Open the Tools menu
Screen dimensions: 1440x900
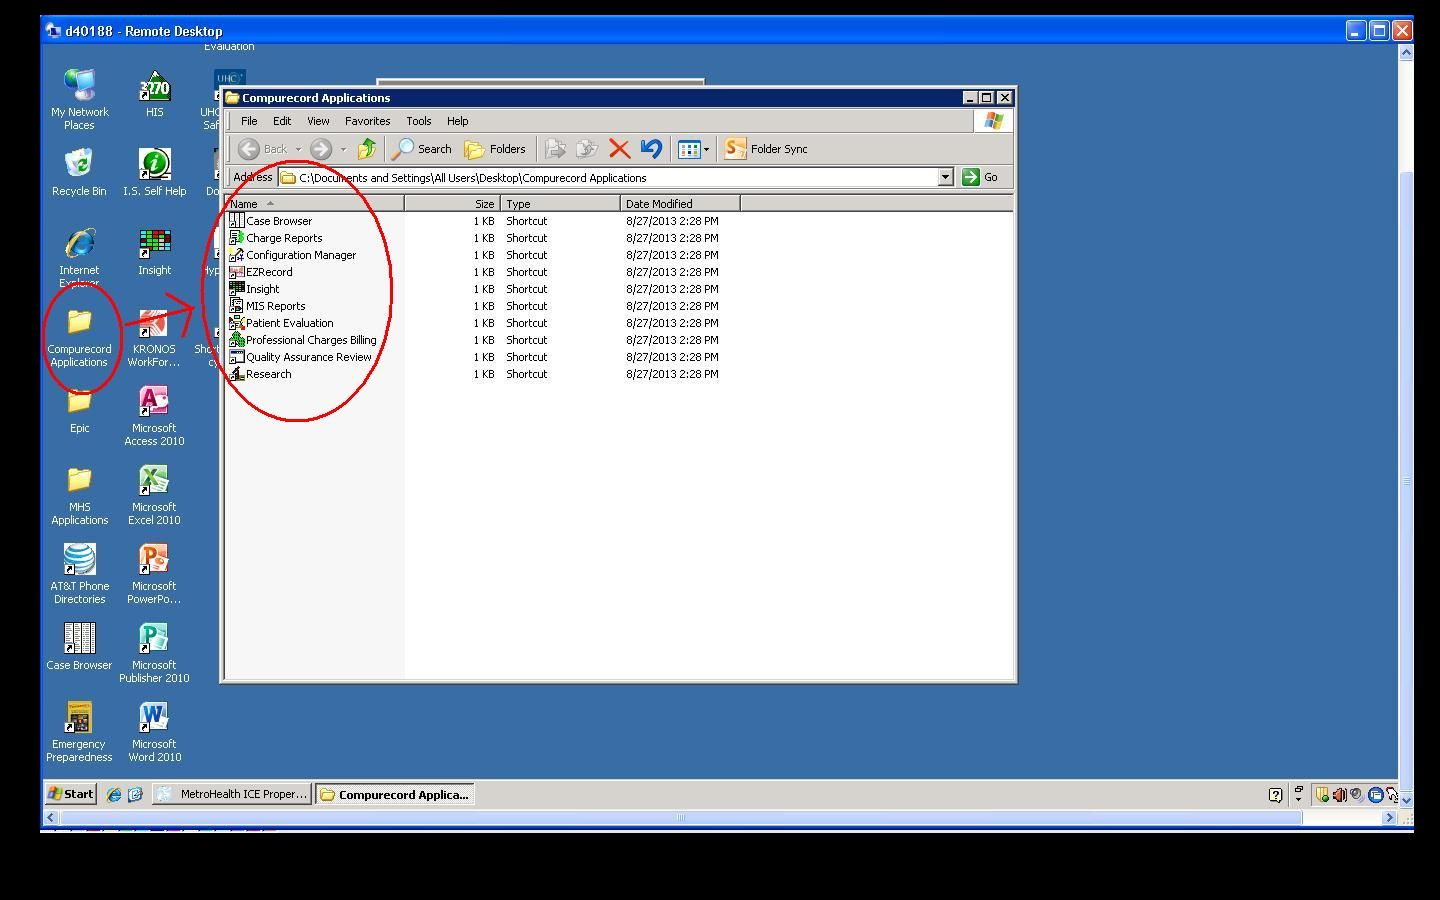point(418,121)
